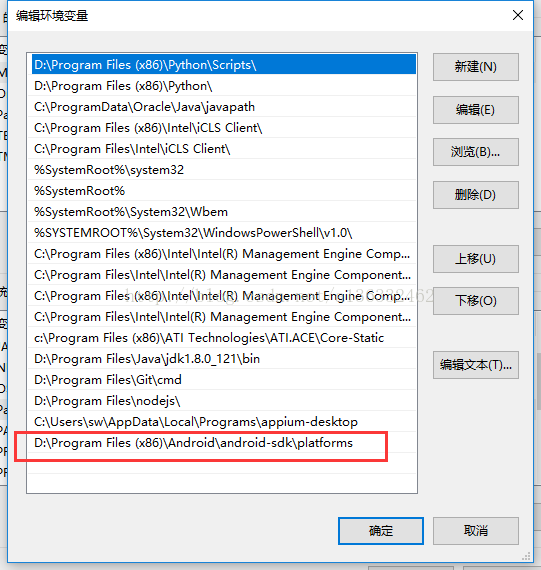
Task: Move the entry down with 下移(O)
Action: (x=476, y=301)
